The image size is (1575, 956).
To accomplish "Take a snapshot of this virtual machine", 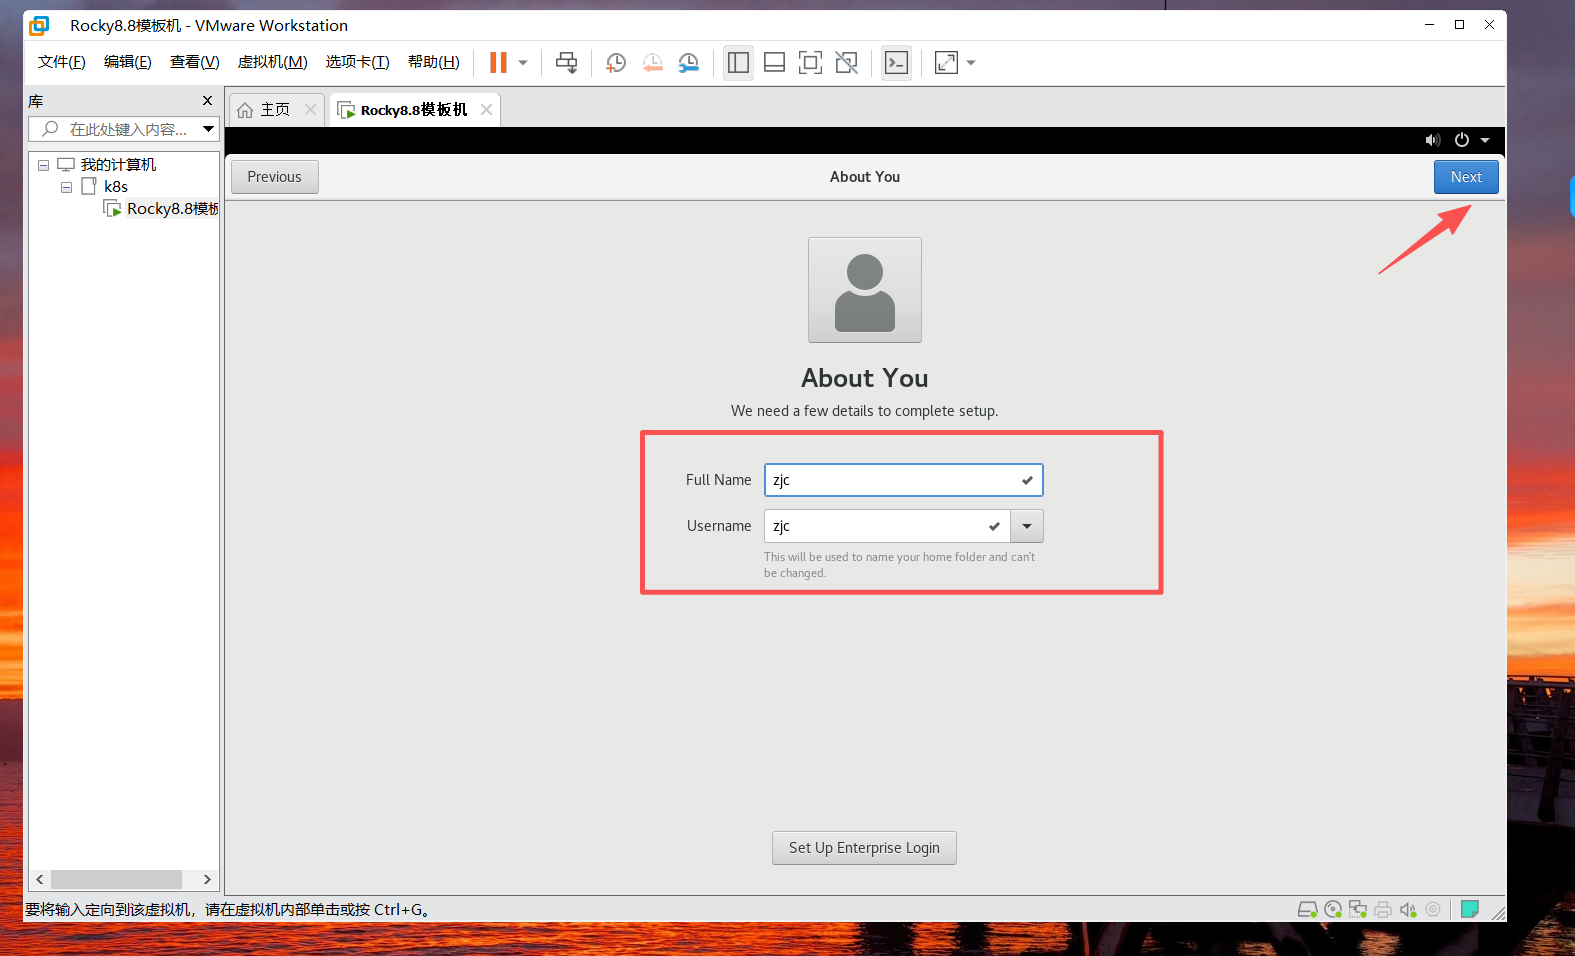I will (x=616, y=63).
